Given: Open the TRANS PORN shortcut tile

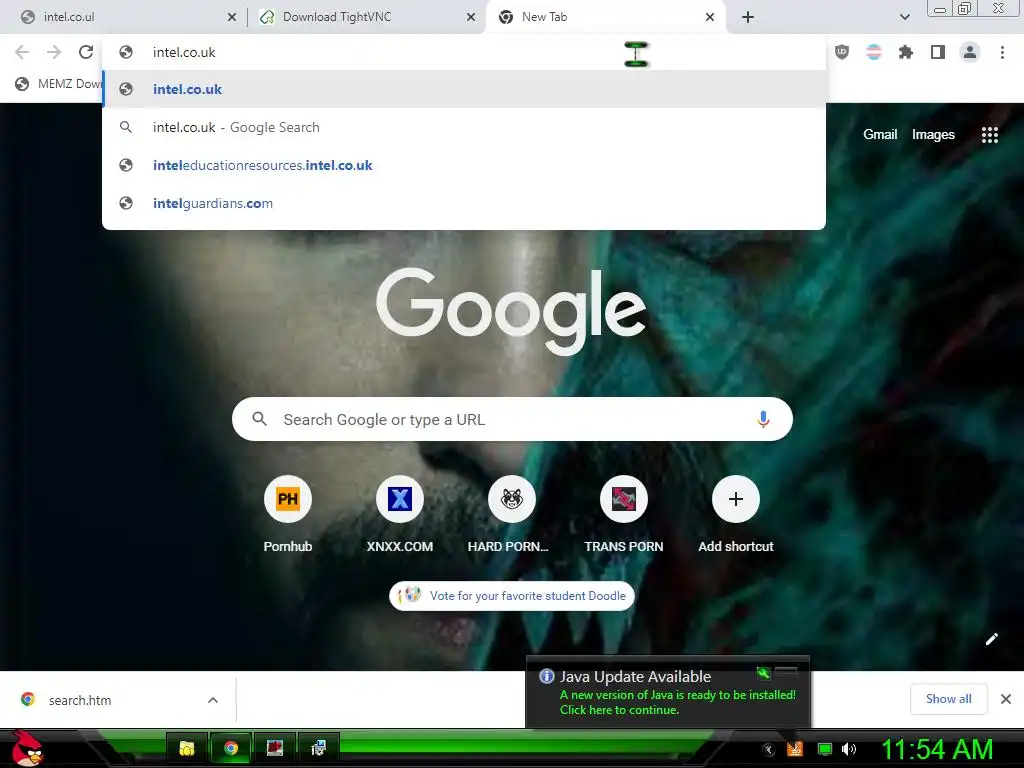Looking at the screenshot, I should point(624,514).
